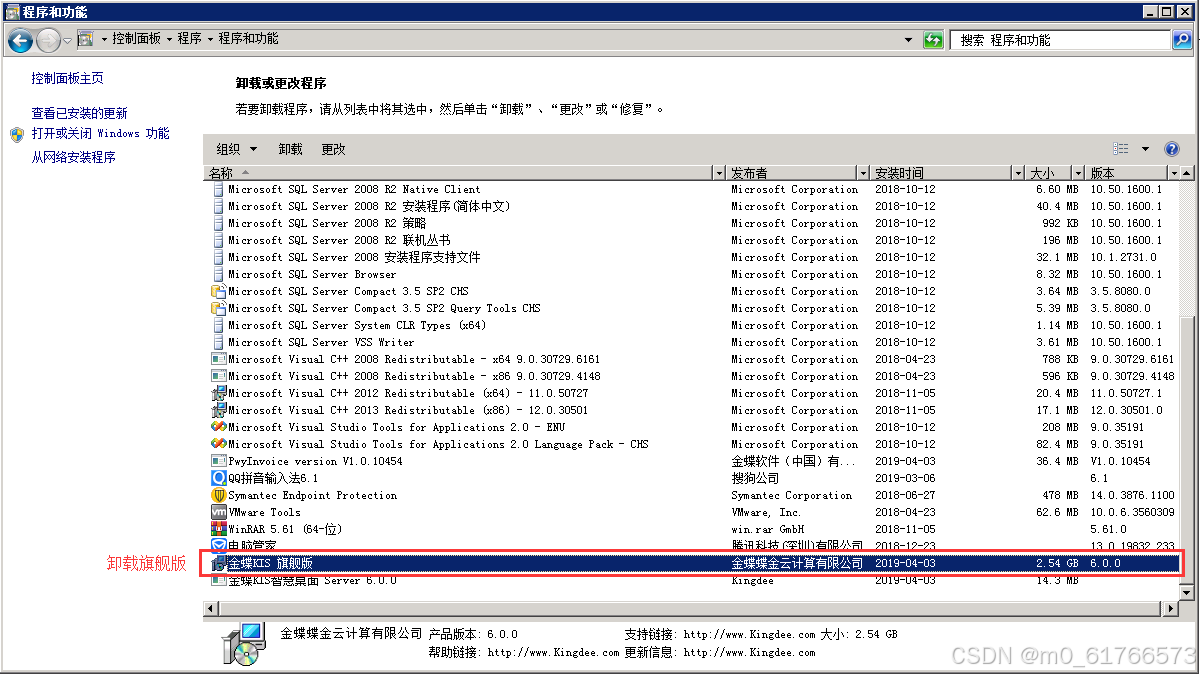Click the 卸载 toolbar button
The height and width of the screenshot is (675, 1200).
[x=291, y=149]
